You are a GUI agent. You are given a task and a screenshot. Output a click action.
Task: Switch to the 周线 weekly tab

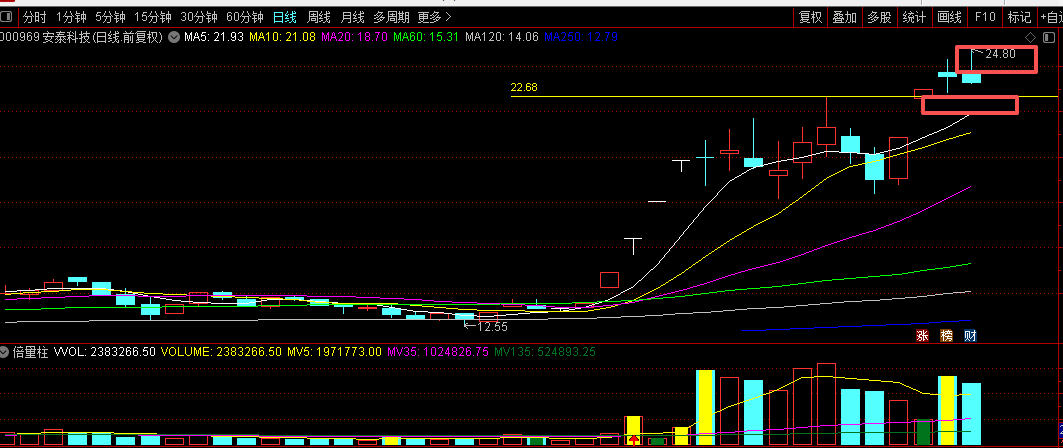[319, 17]
